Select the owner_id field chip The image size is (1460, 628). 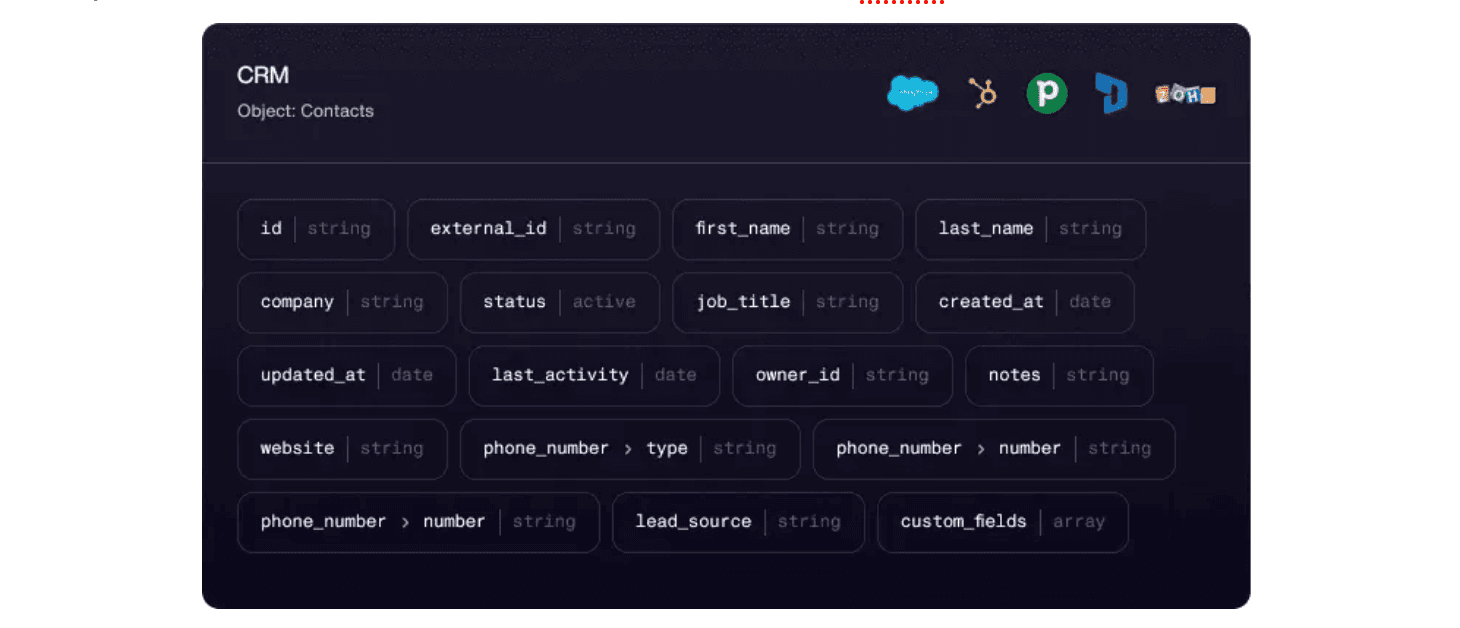pos(842,376)
